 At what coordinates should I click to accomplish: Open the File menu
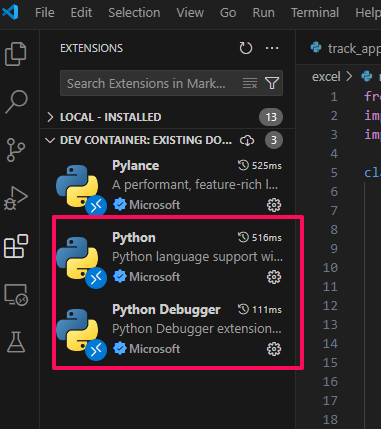(x=45, y=13)
